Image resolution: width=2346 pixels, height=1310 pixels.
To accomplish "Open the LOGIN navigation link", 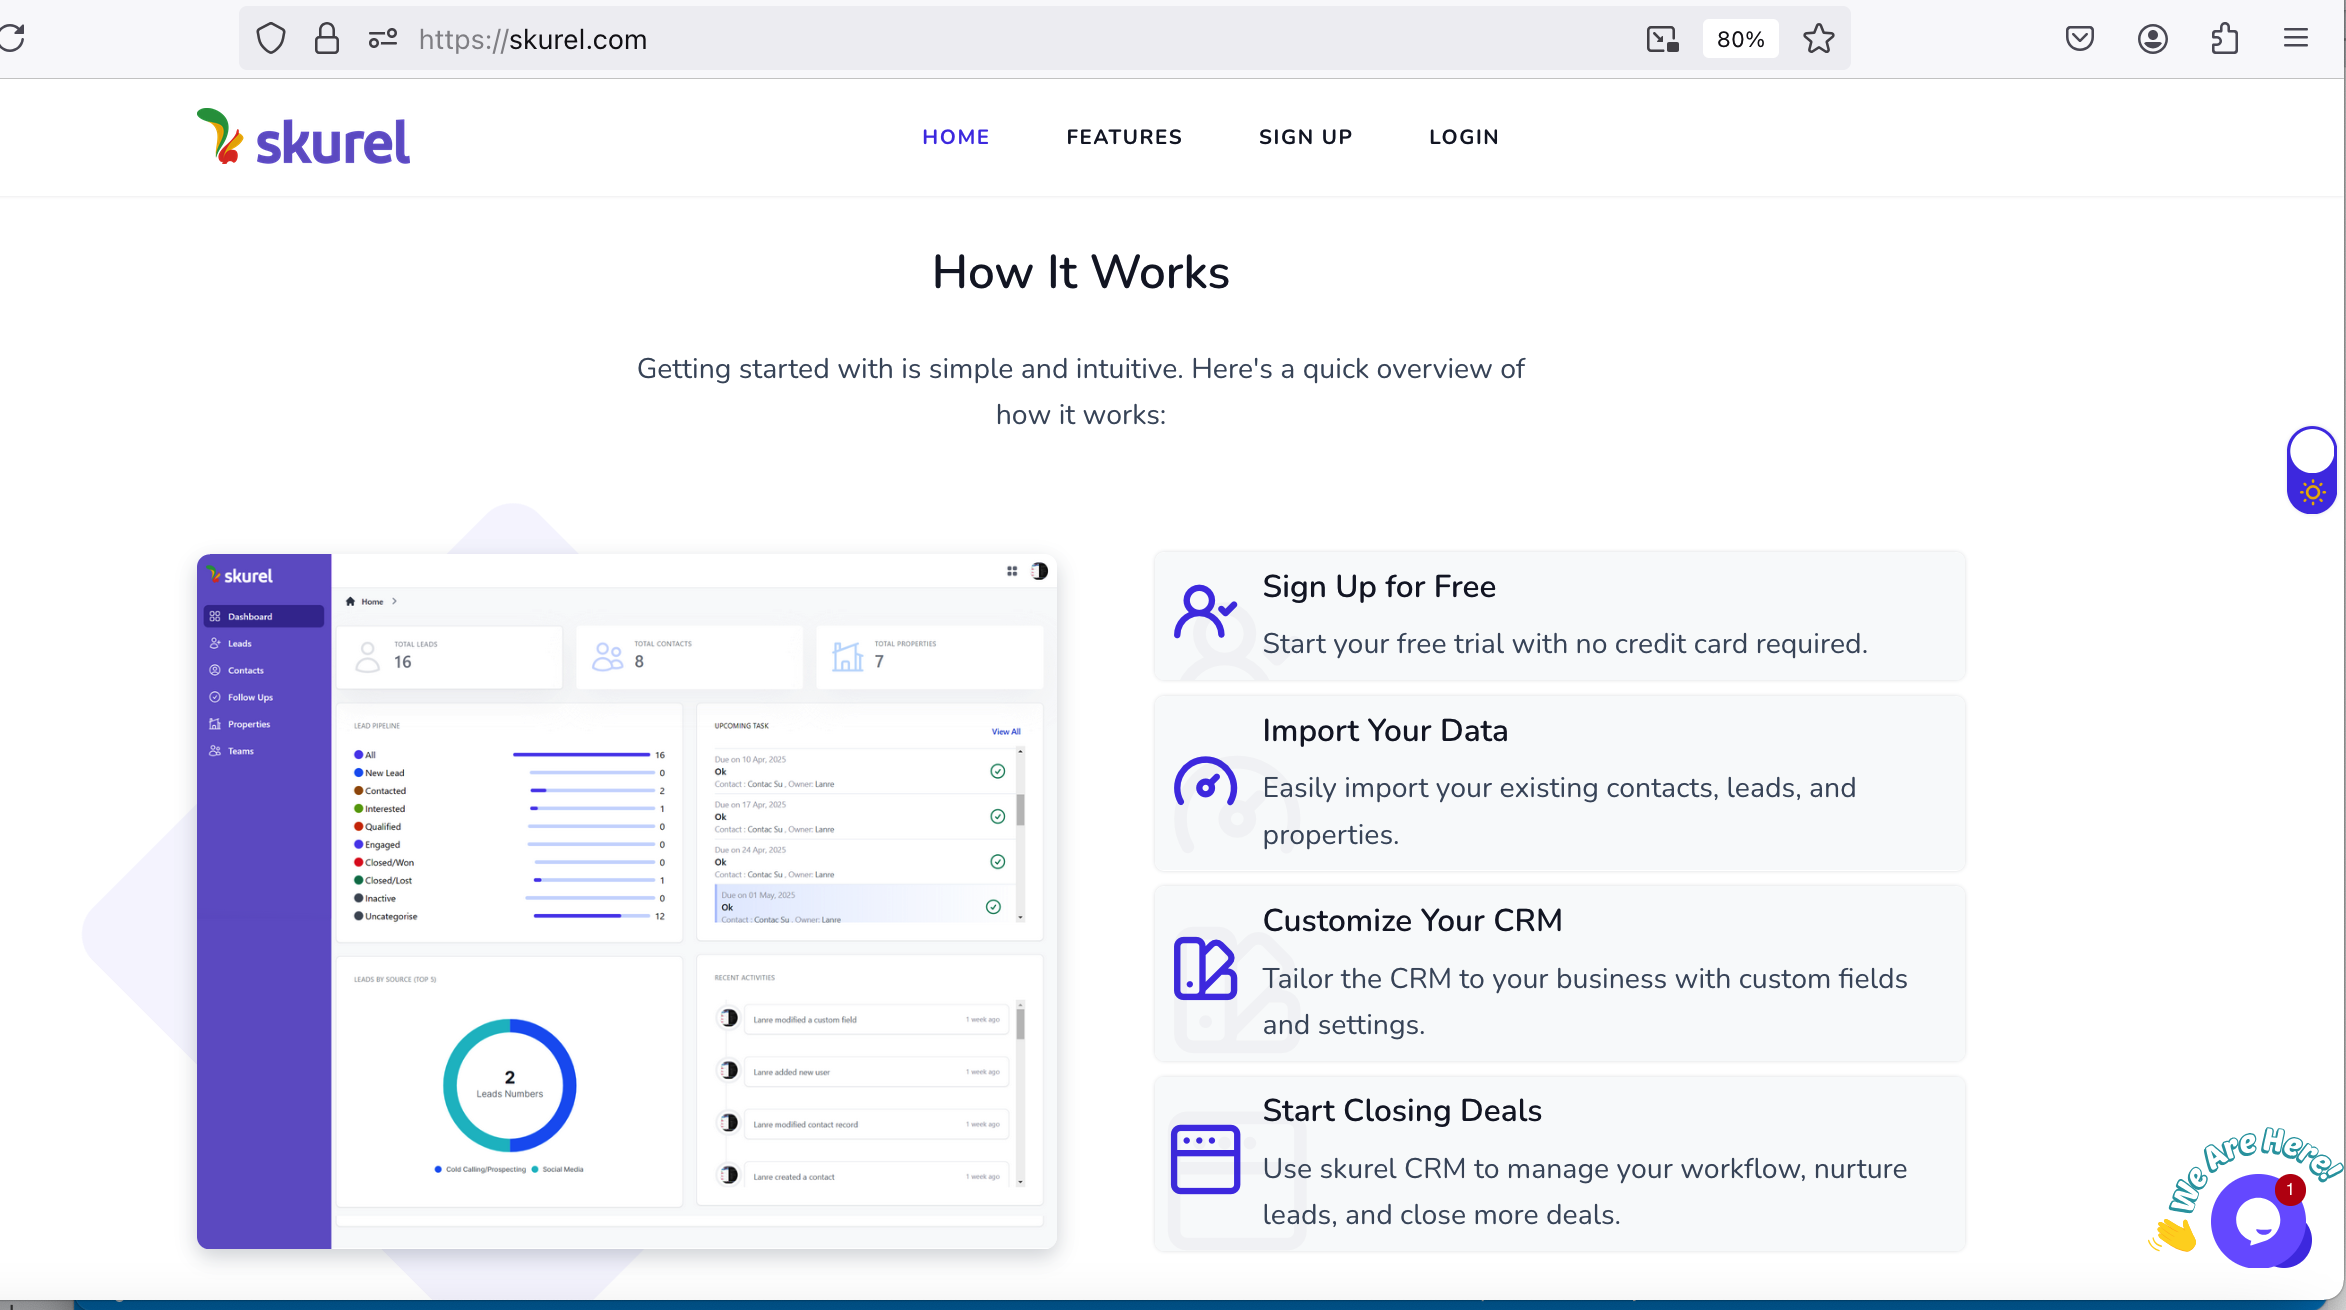I will coord(1464,137).
